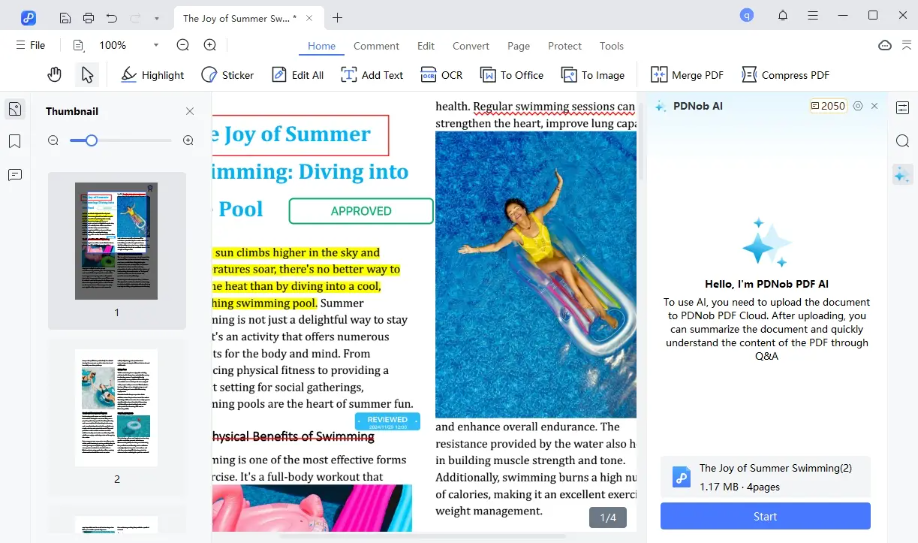The height and width of the screenshot is (543, 918).
Task: Click the search icon on right sidebar
Action: point(902,141)
